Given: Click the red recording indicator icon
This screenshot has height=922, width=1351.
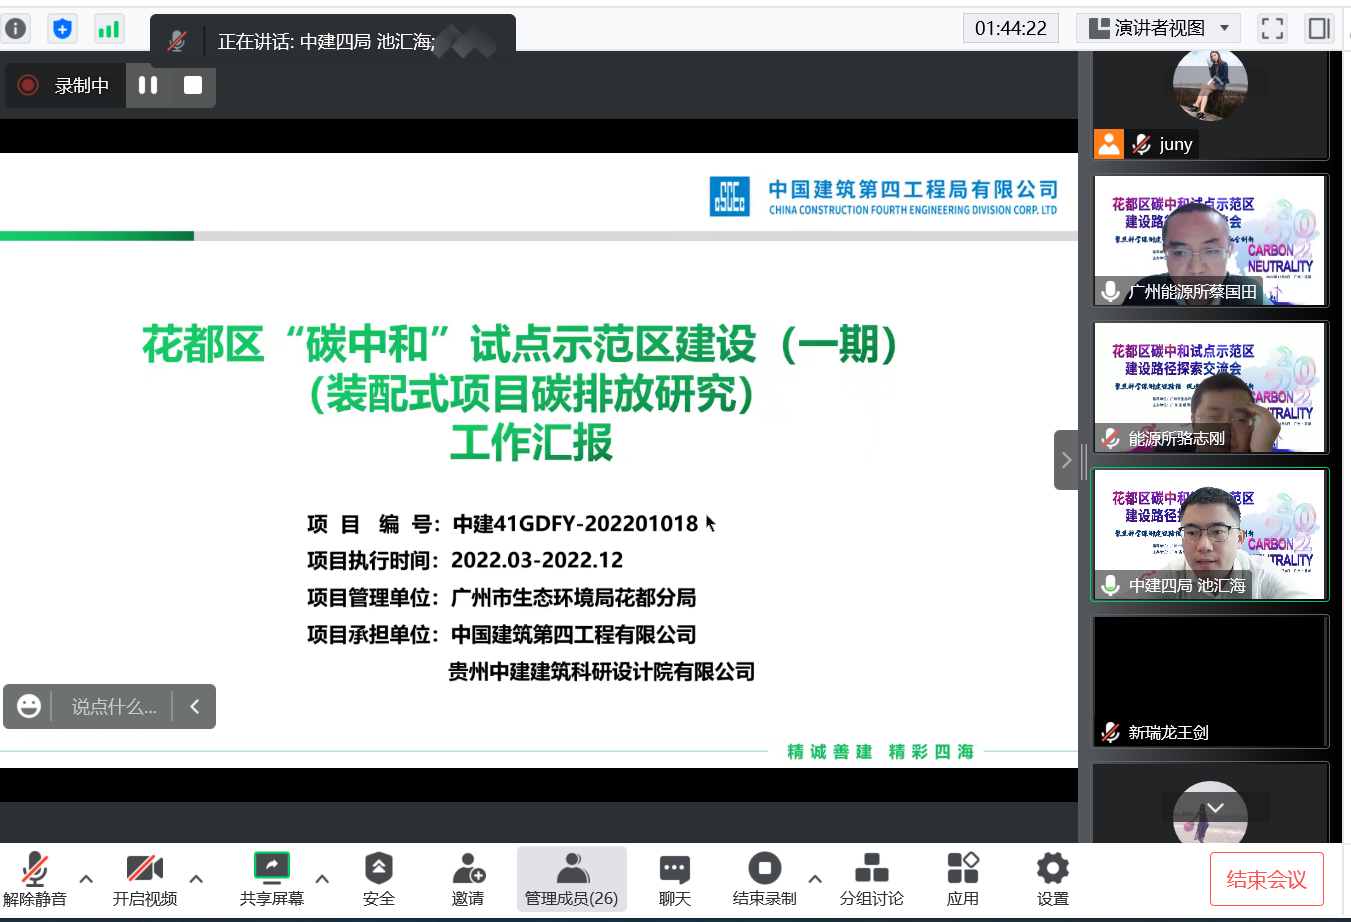Looking at the screenshot, I should click(28, 85).
